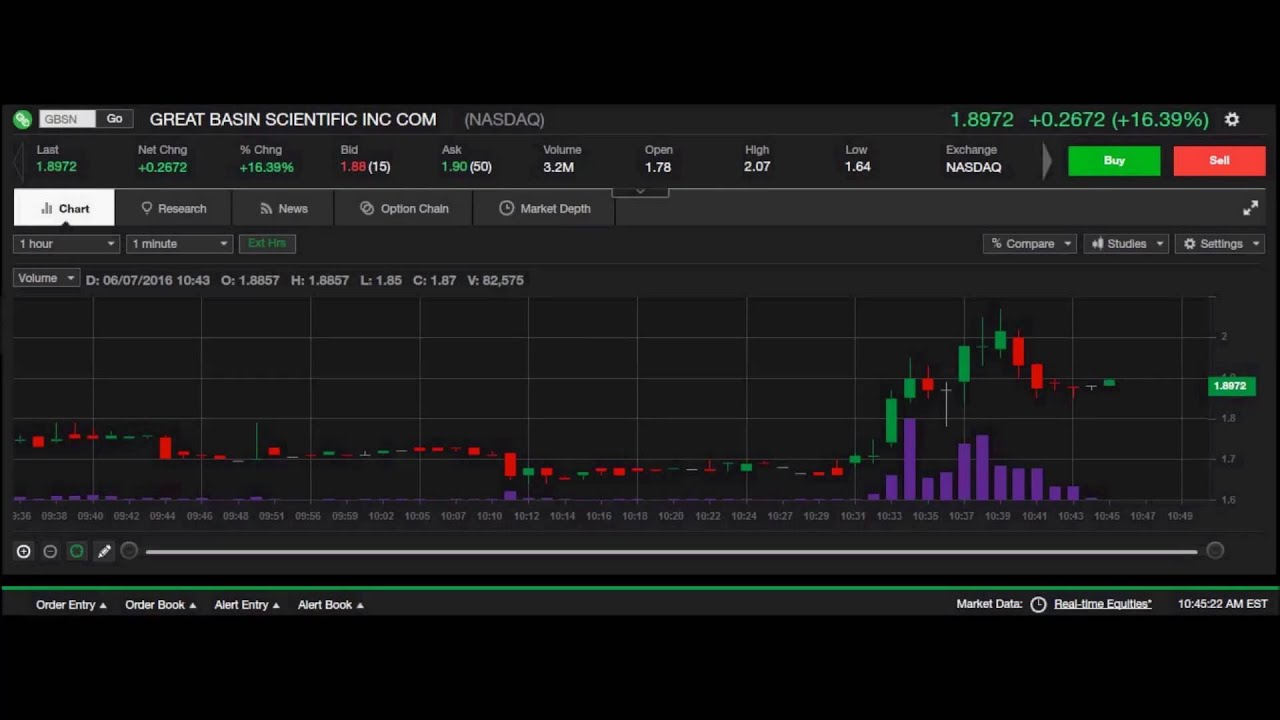This screenshot has height=720, width=1280.
Task: Switch to the Research tab
Action: (173, 208)
